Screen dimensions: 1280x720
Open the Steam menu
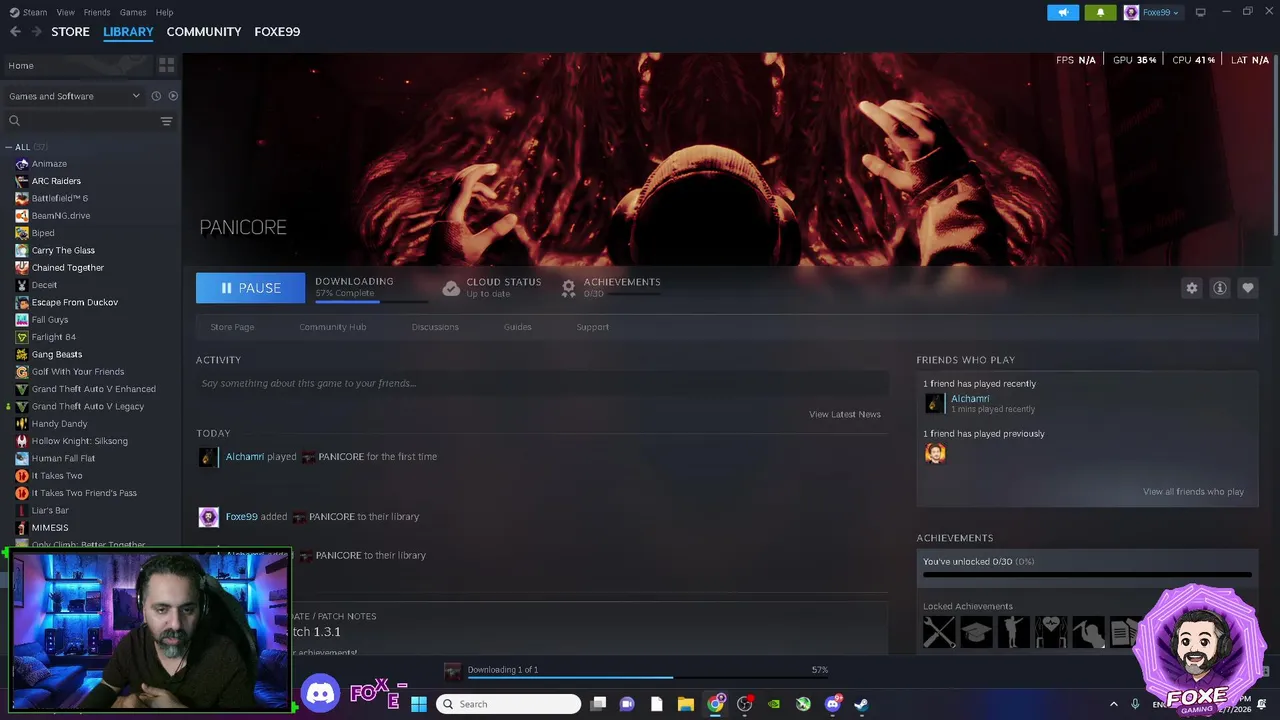pyautogui.click(x=28, y=12)
